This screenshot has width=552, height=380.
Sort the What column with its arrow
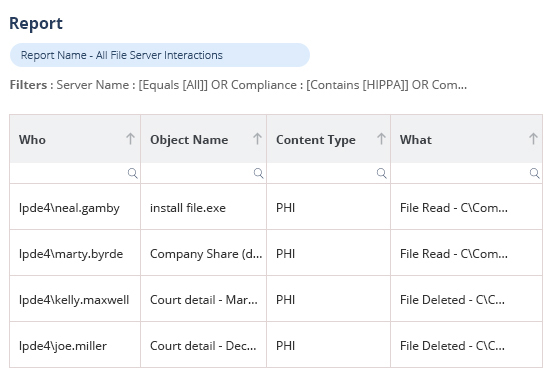pos(533,139)
